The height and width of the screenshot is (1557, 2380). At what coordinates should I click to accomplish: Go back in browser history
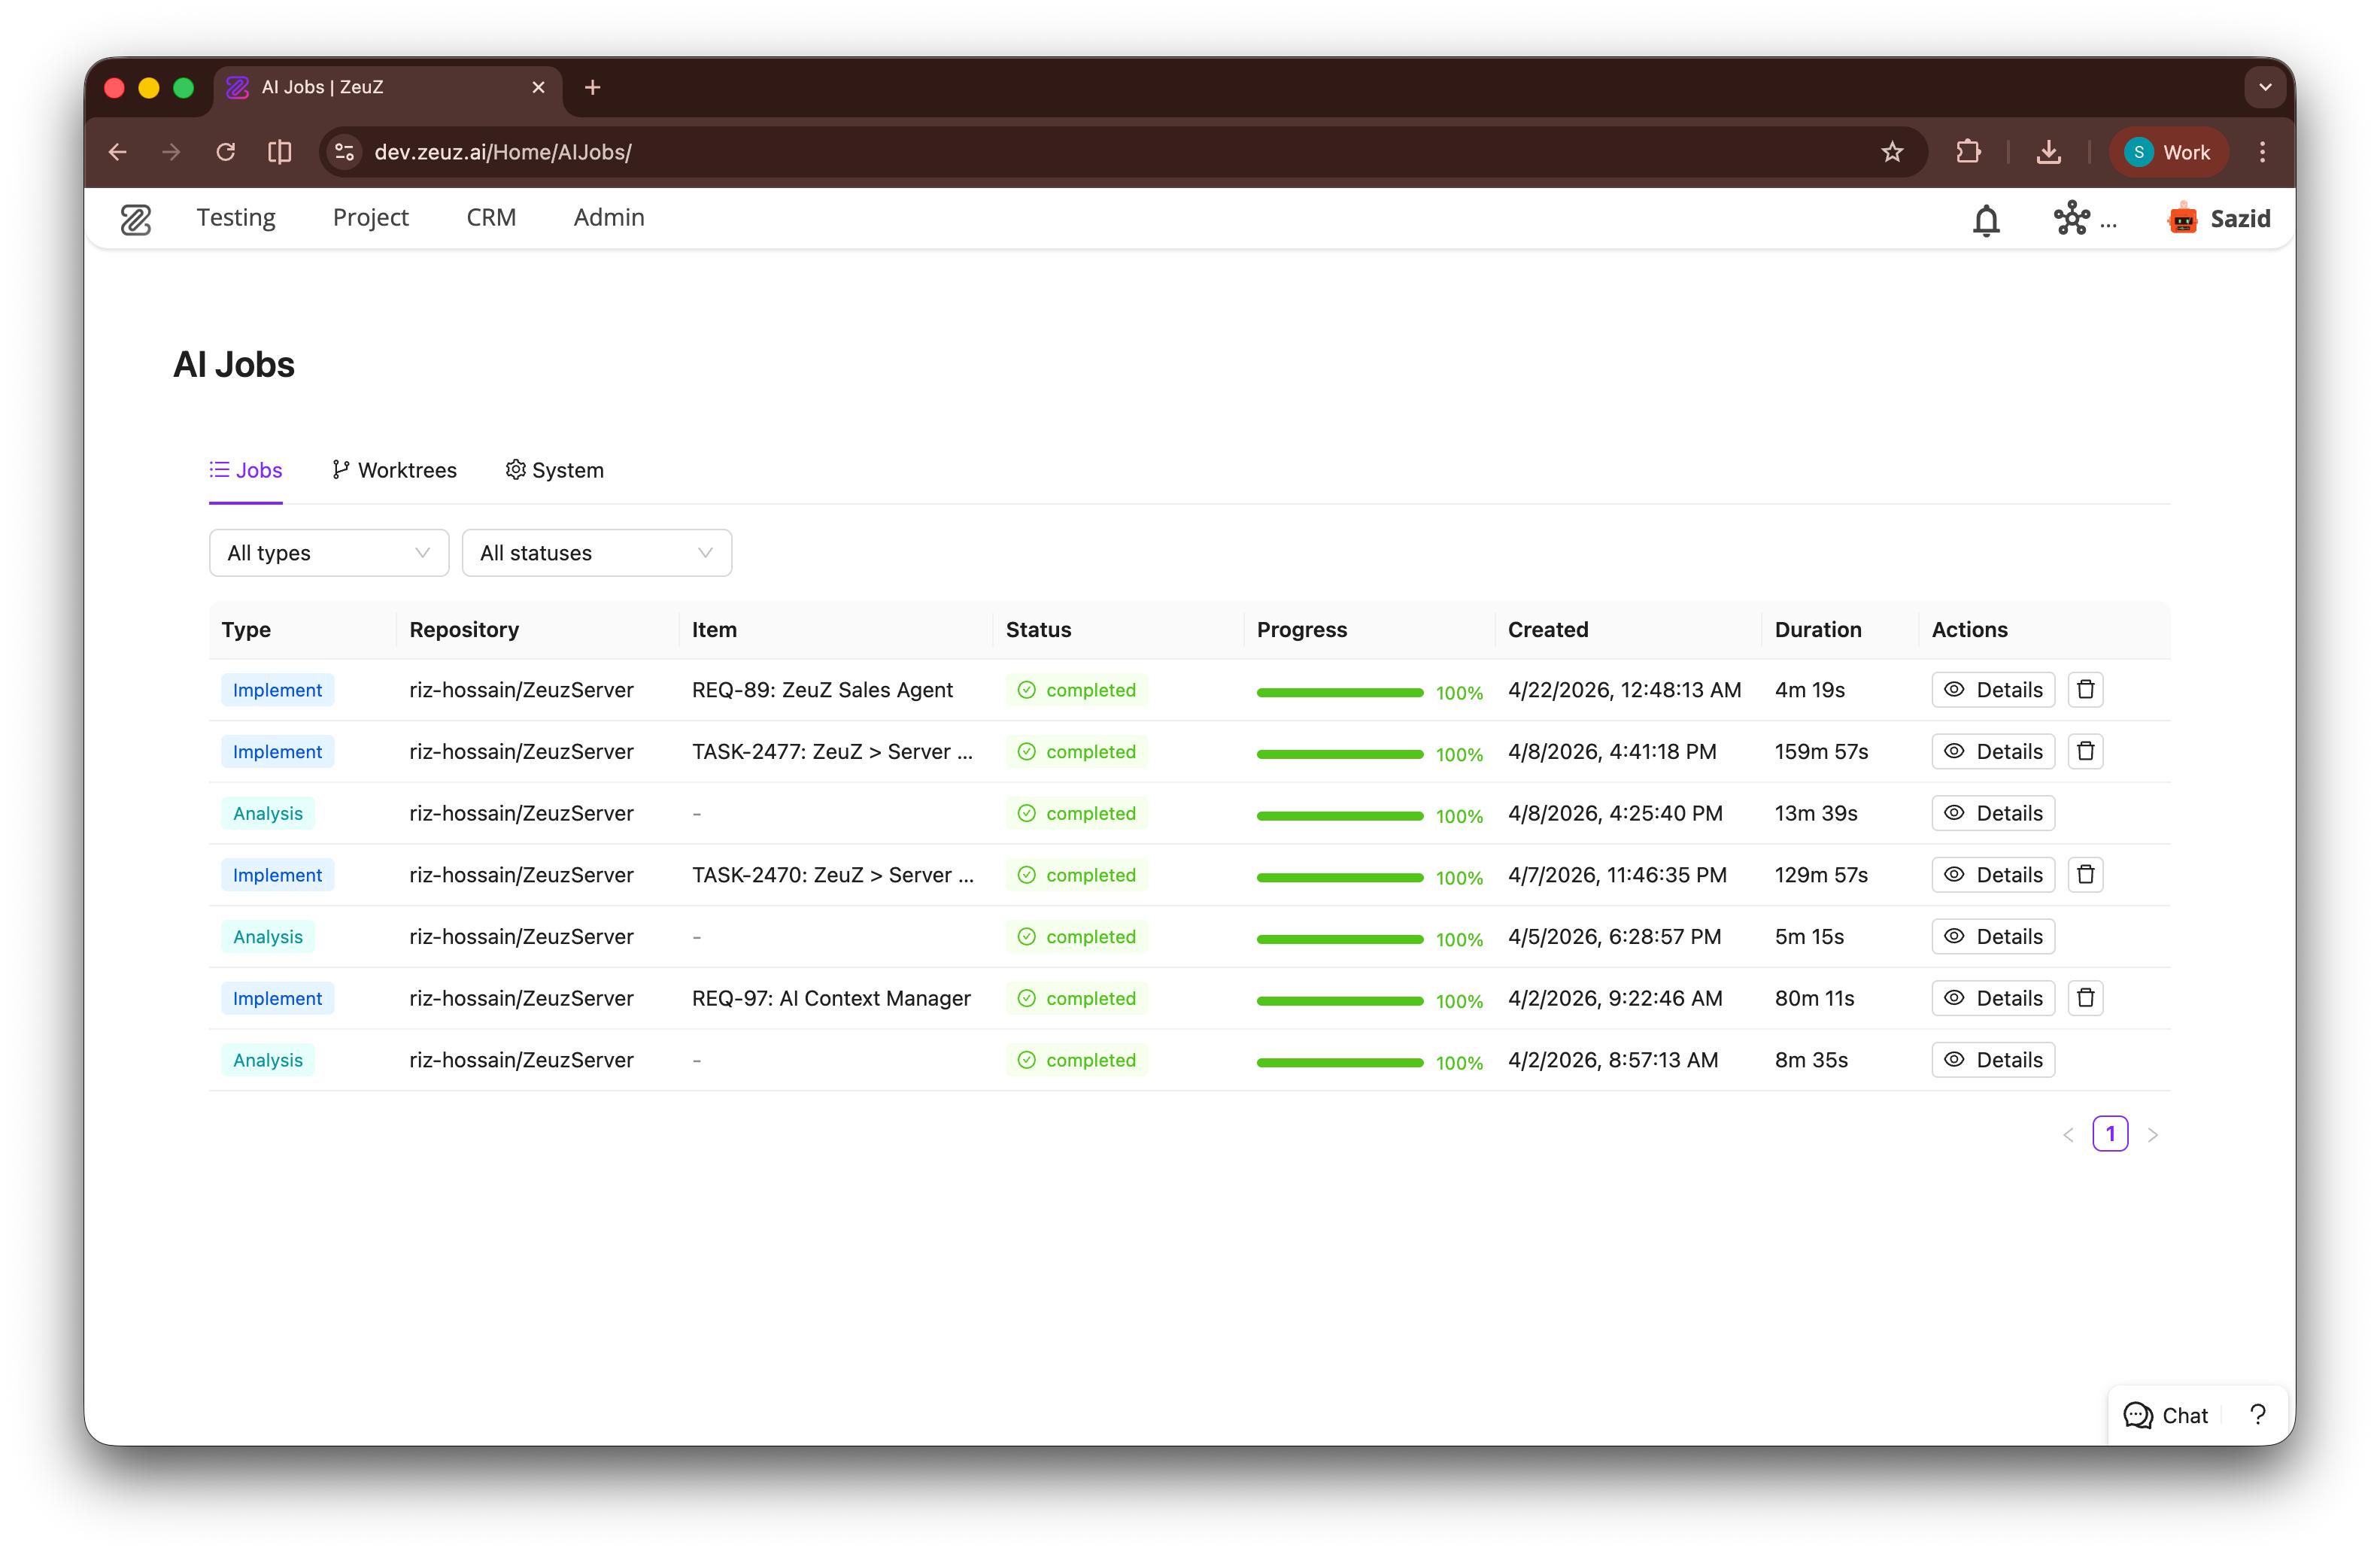[x=118, y=152]
